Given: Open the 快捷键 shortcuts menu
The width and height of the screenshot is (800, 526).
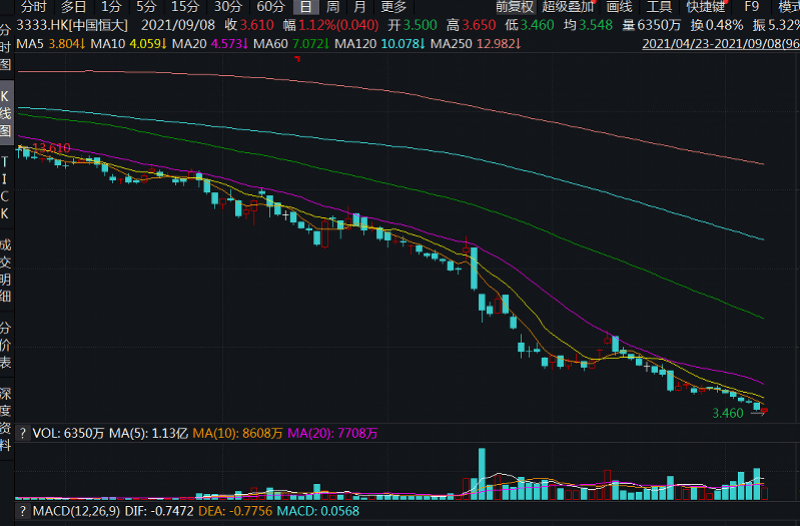Looking at the screenshot, I should pyautogui.click(x=705, y=6).
